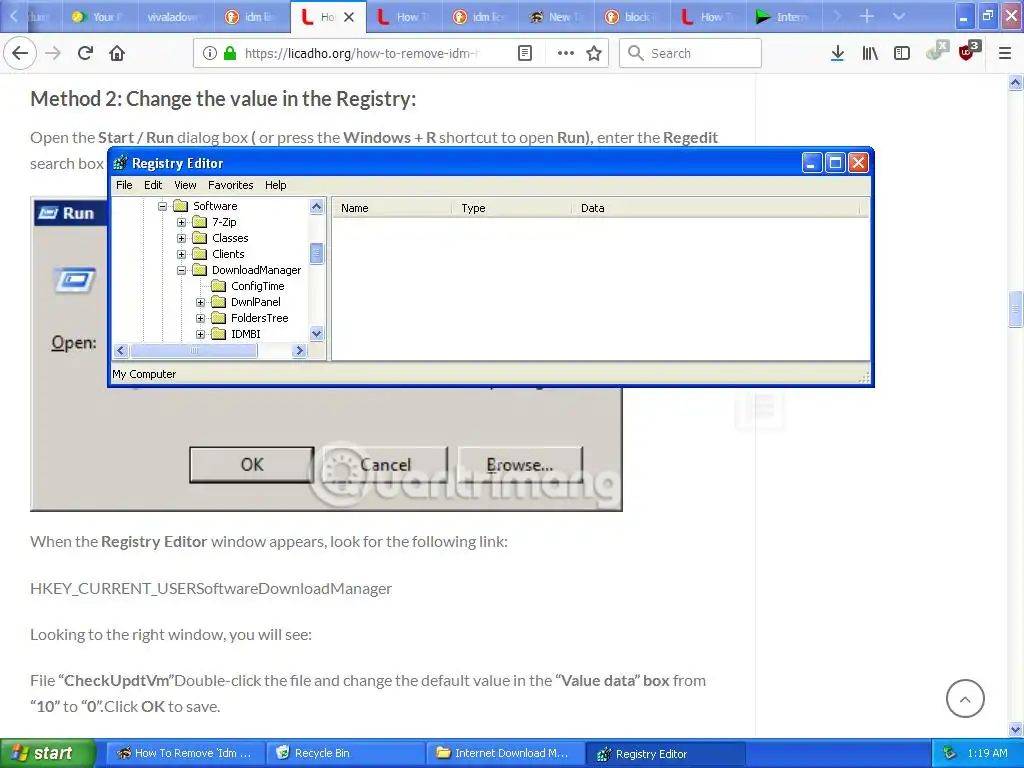Click site information icon in address bar

tap(209, 53)
